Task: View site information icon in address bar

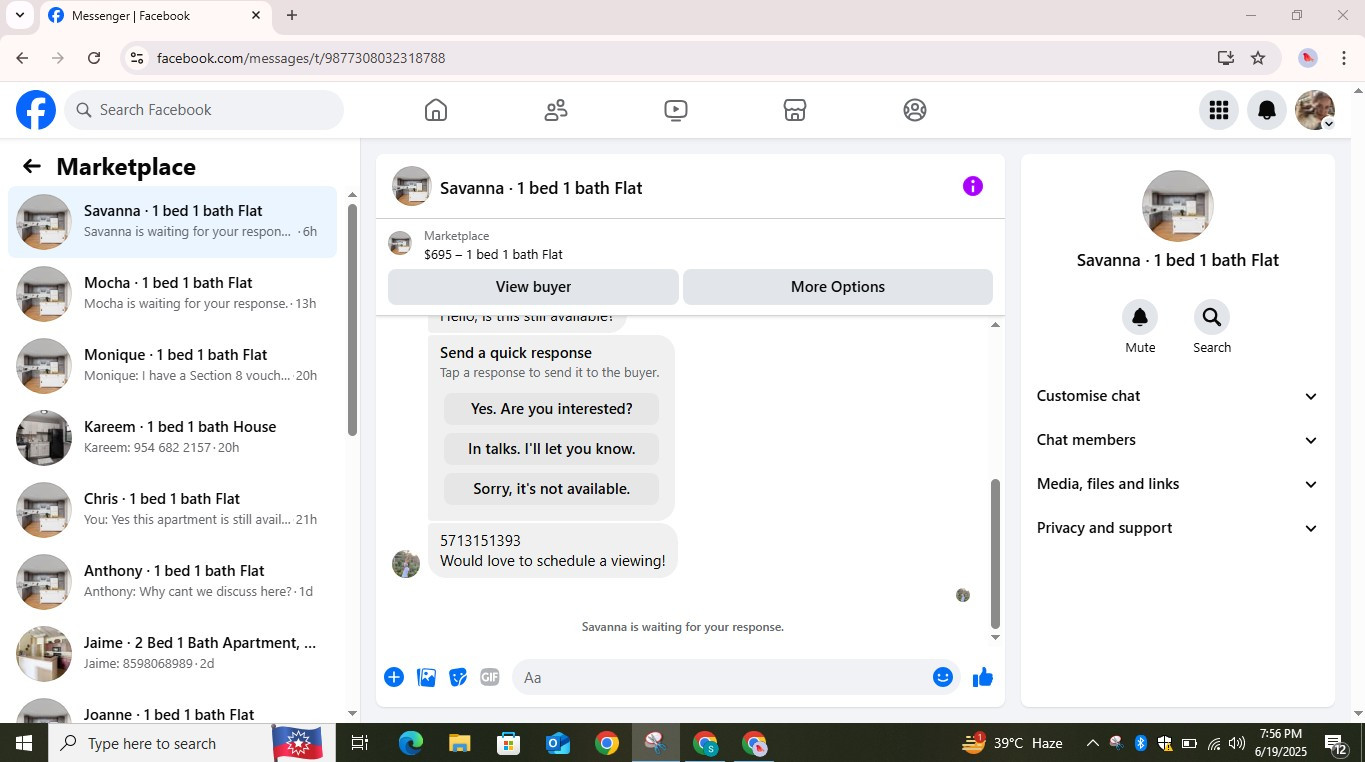Action: pos(138,58)
